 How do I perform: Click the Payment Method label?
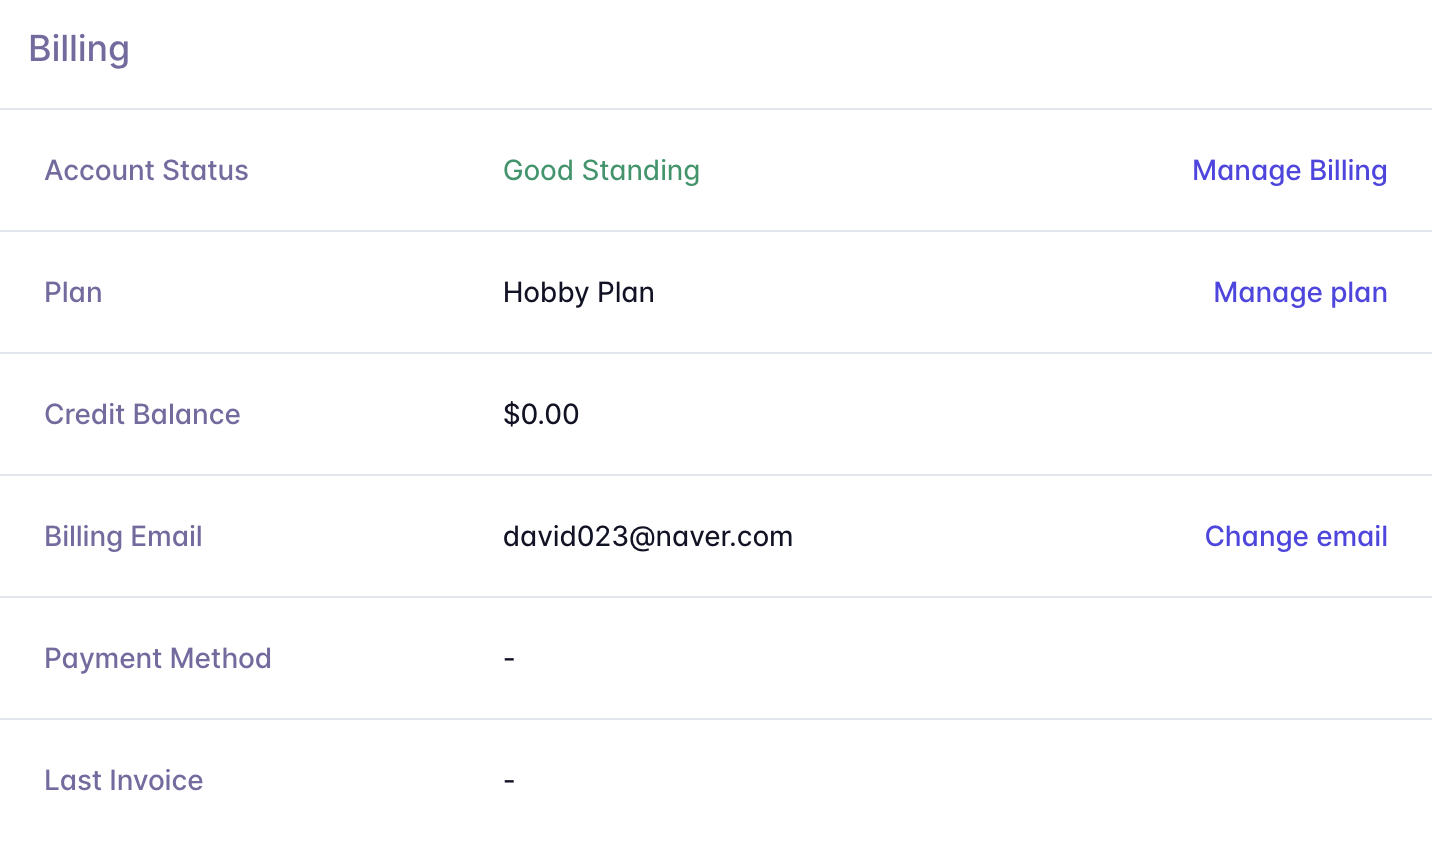[x=158, y=659]
